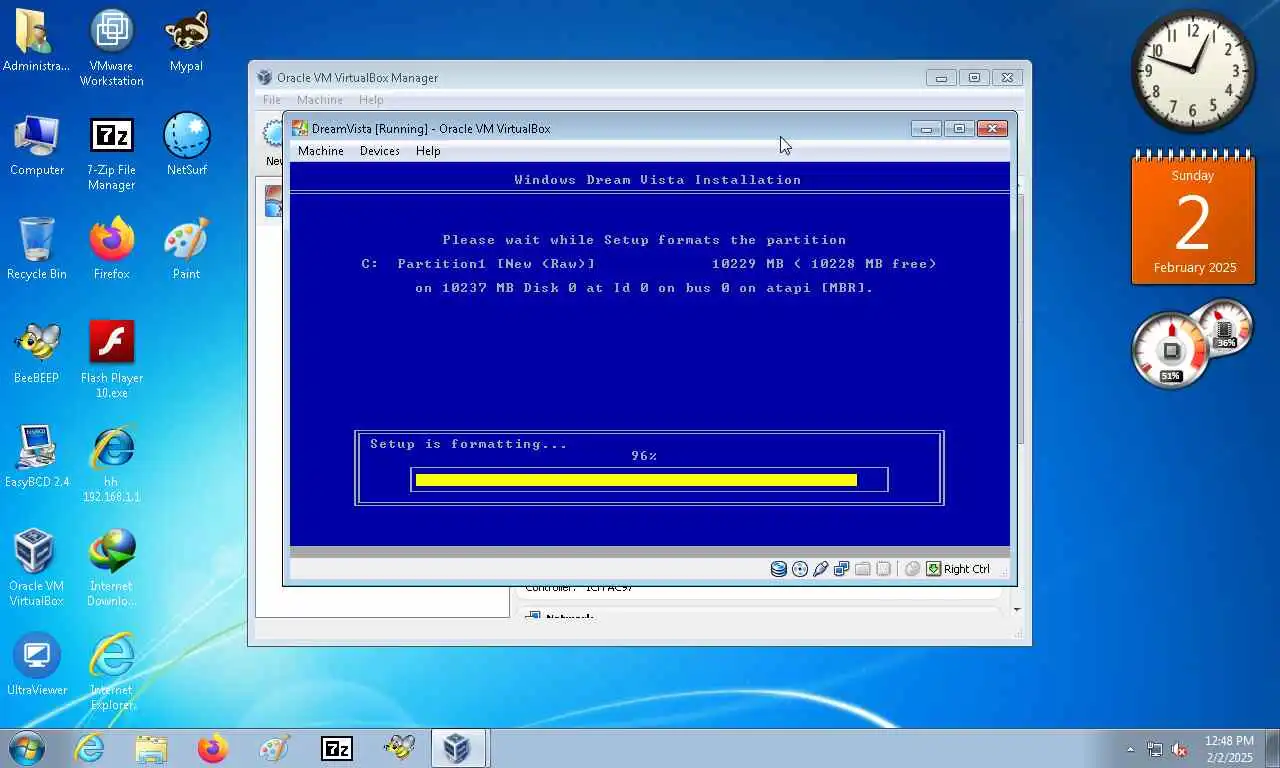
Task: Open File menu in VirtualBox Manager
Action: (272, 100)
